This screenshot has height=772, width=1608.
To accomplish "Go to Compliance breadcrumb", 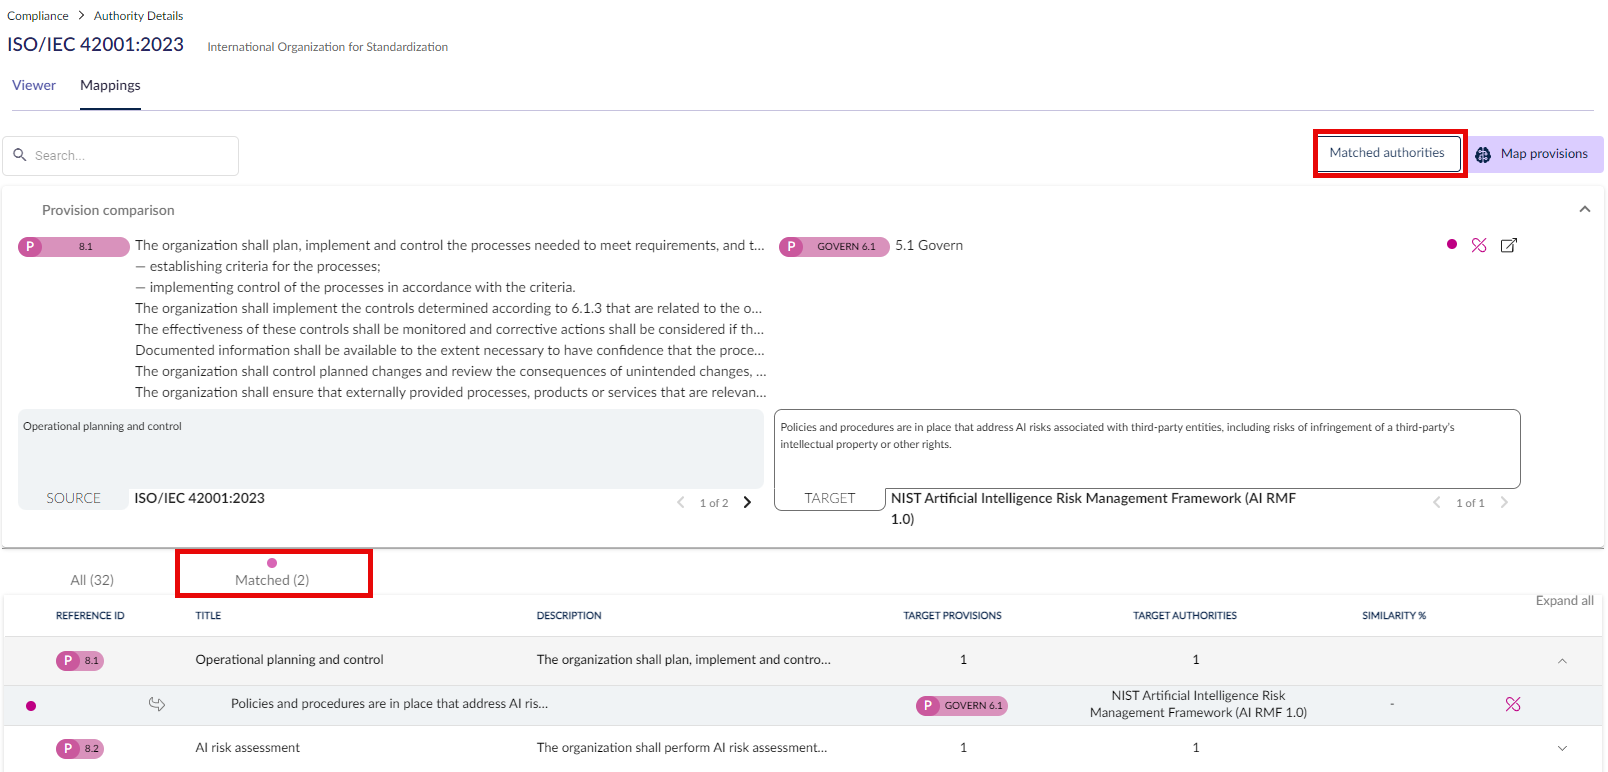I will (38, 16).
